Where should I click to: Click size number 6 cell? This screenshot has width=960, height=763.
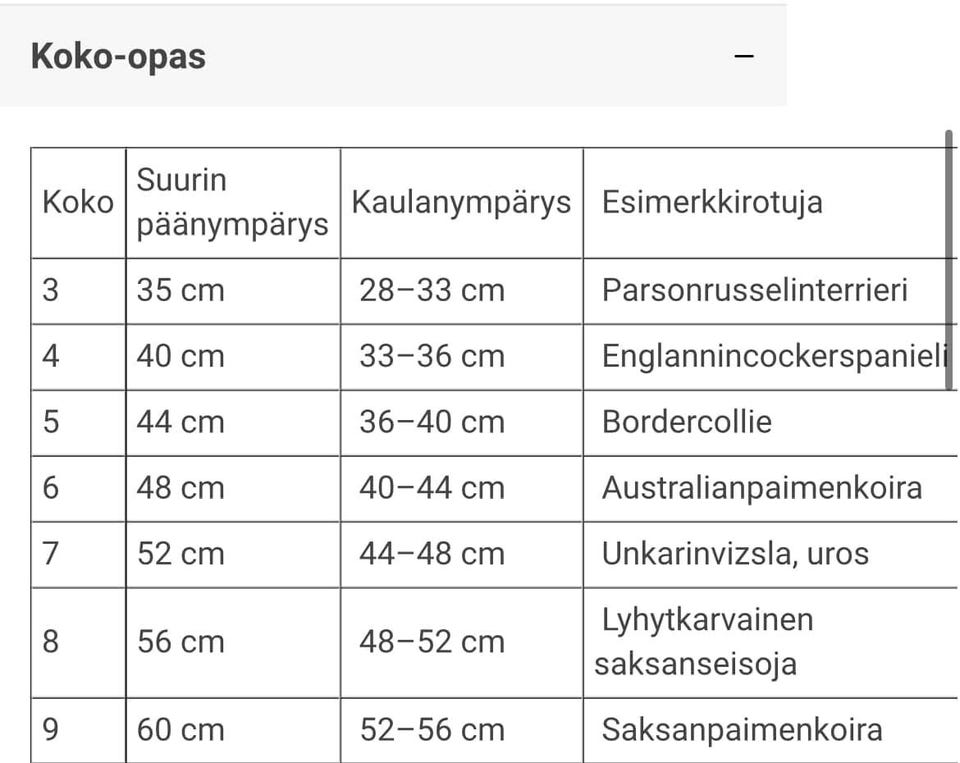52,488
